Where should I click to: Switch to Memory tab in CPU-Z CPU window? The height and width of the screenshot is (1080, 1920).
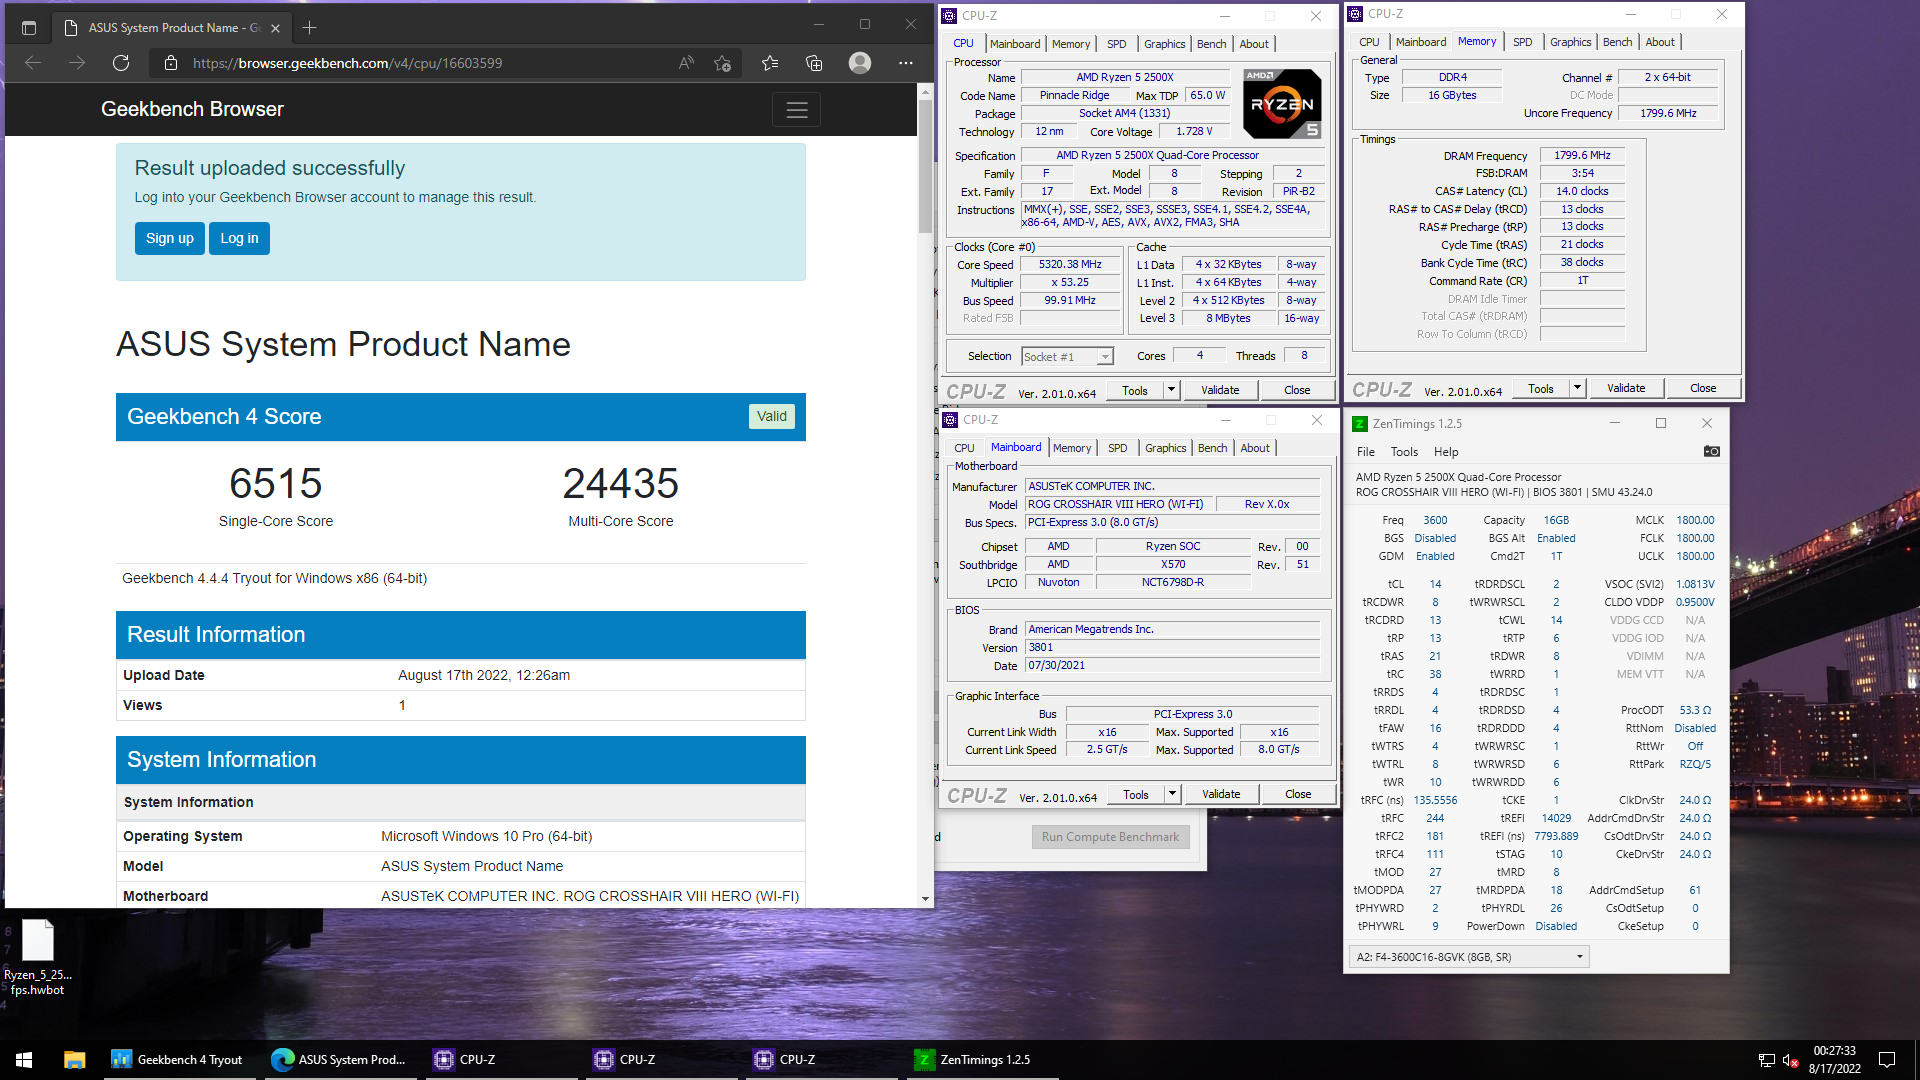point(1071,44)
